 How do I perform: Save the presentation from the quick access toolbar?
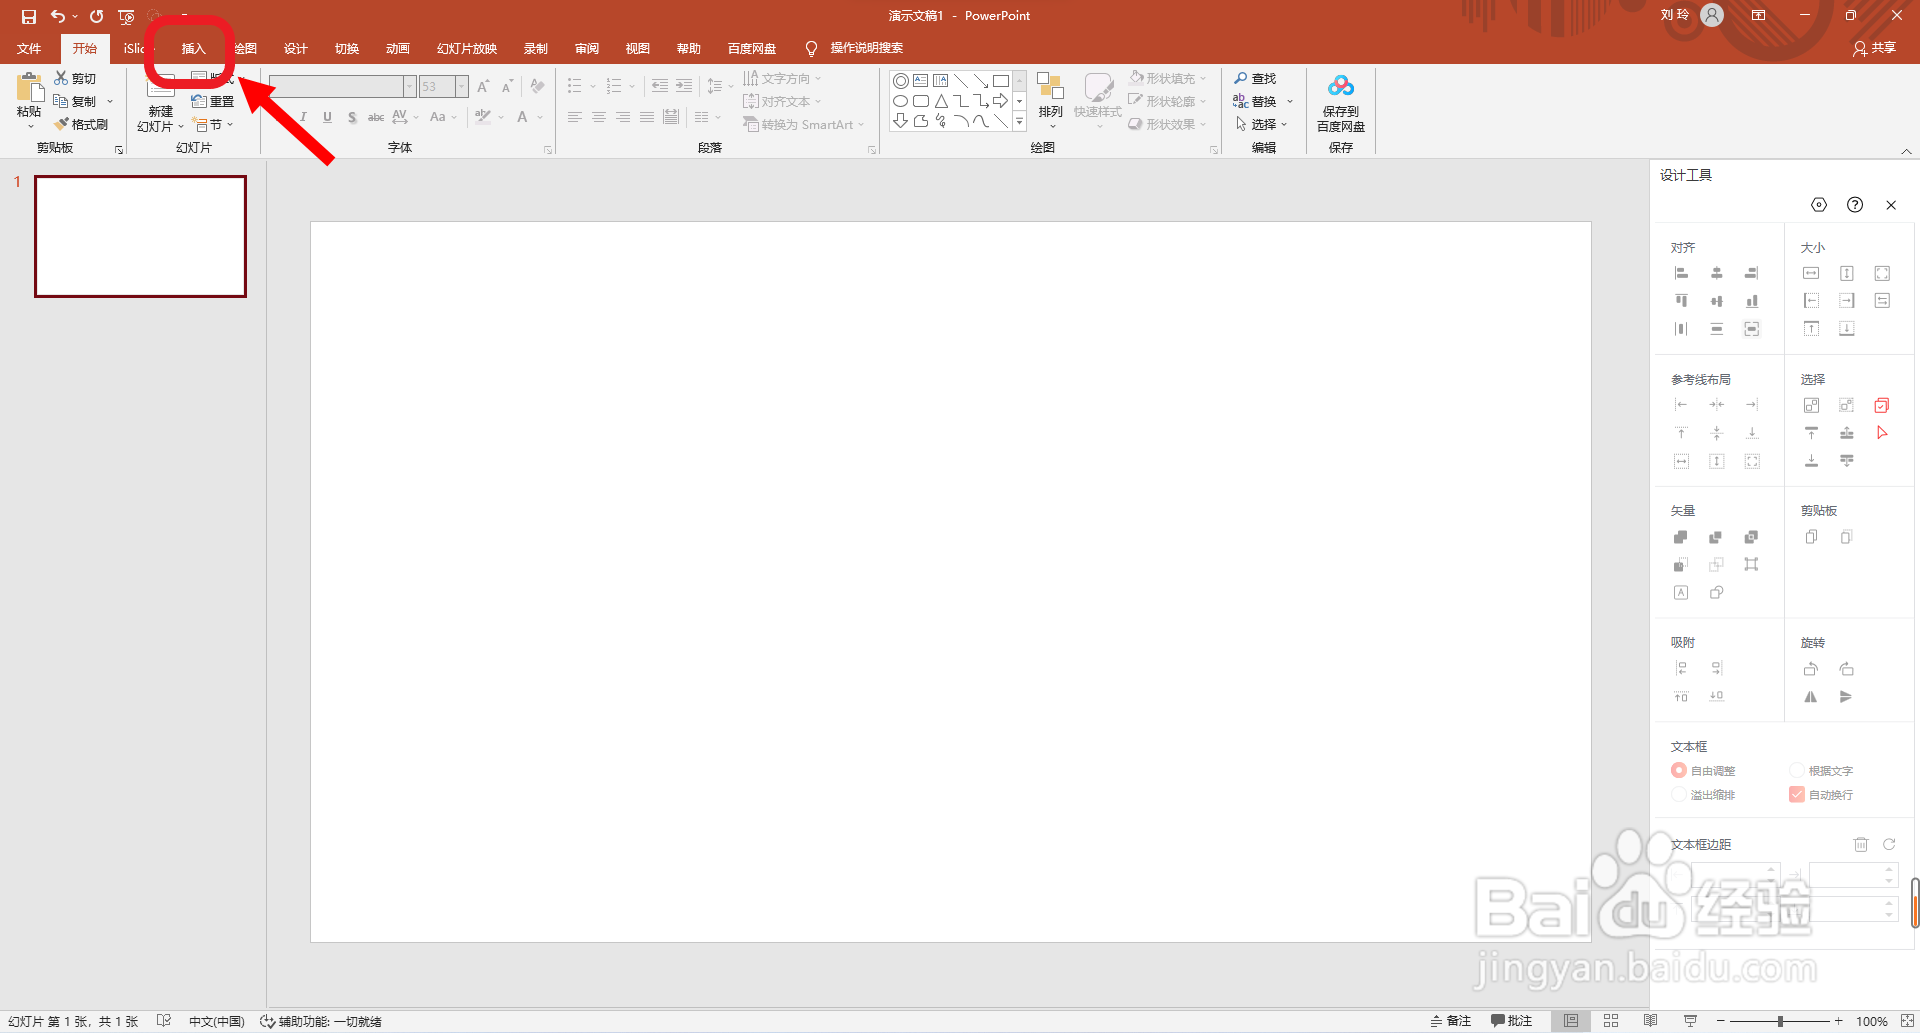click(x=28, y=16)
